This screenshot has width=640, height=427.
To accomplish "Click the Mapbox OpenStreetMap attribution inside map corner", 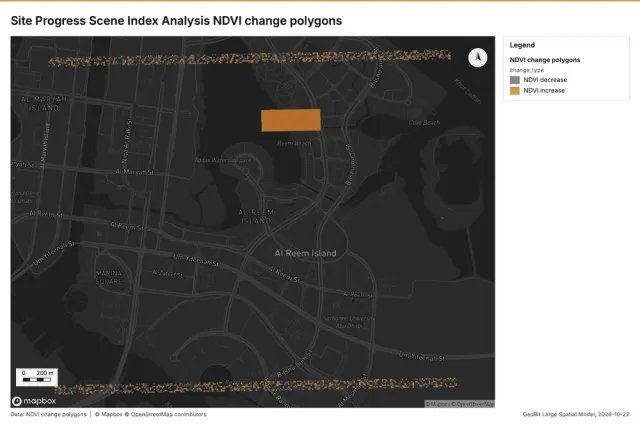I will [460, 404].
